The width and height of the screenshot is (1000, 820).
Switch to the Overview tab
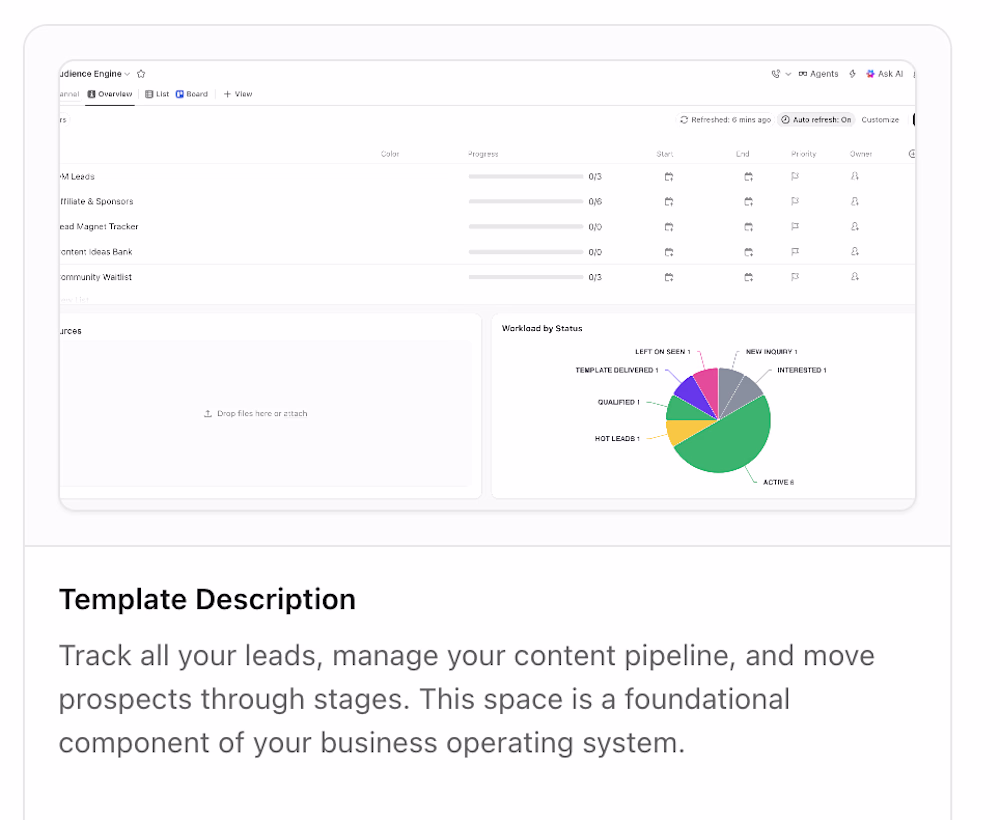[x=110, y=94]
